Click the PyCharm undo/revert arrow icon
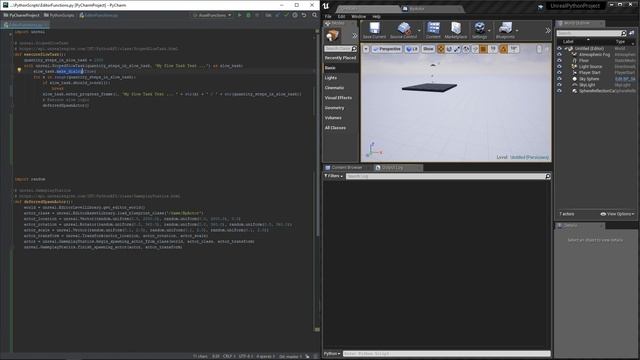640x360 pixels. tap(304, 15)
